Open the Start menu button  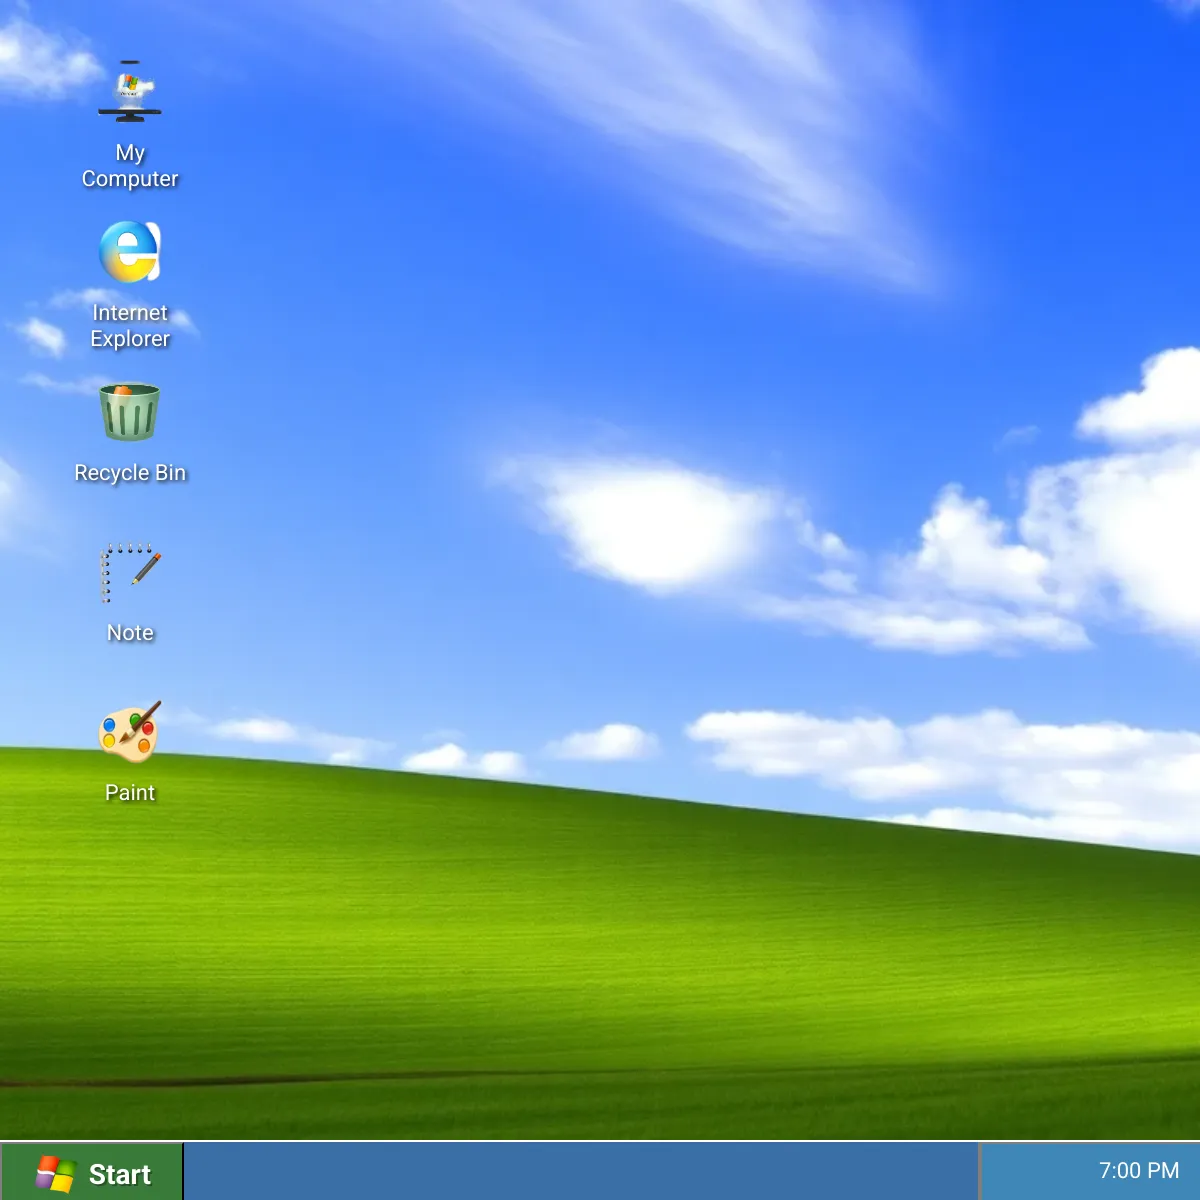92,1172
